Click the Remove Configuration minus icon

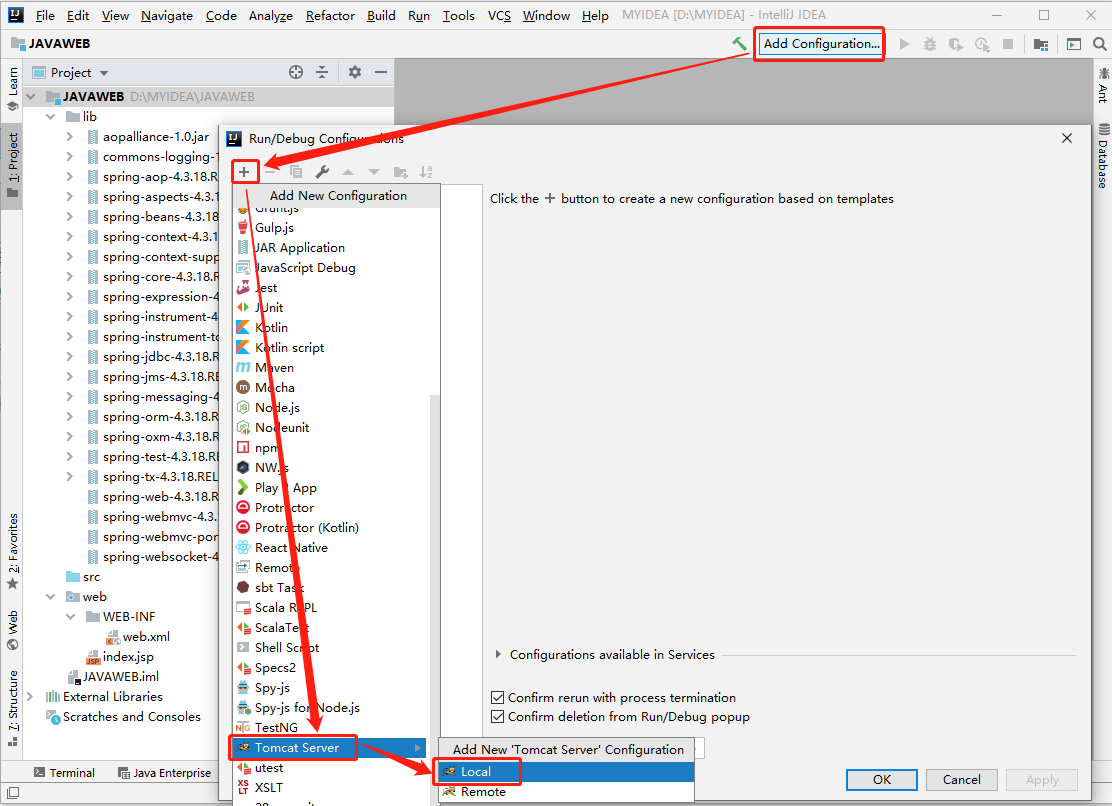pos(270,172)
